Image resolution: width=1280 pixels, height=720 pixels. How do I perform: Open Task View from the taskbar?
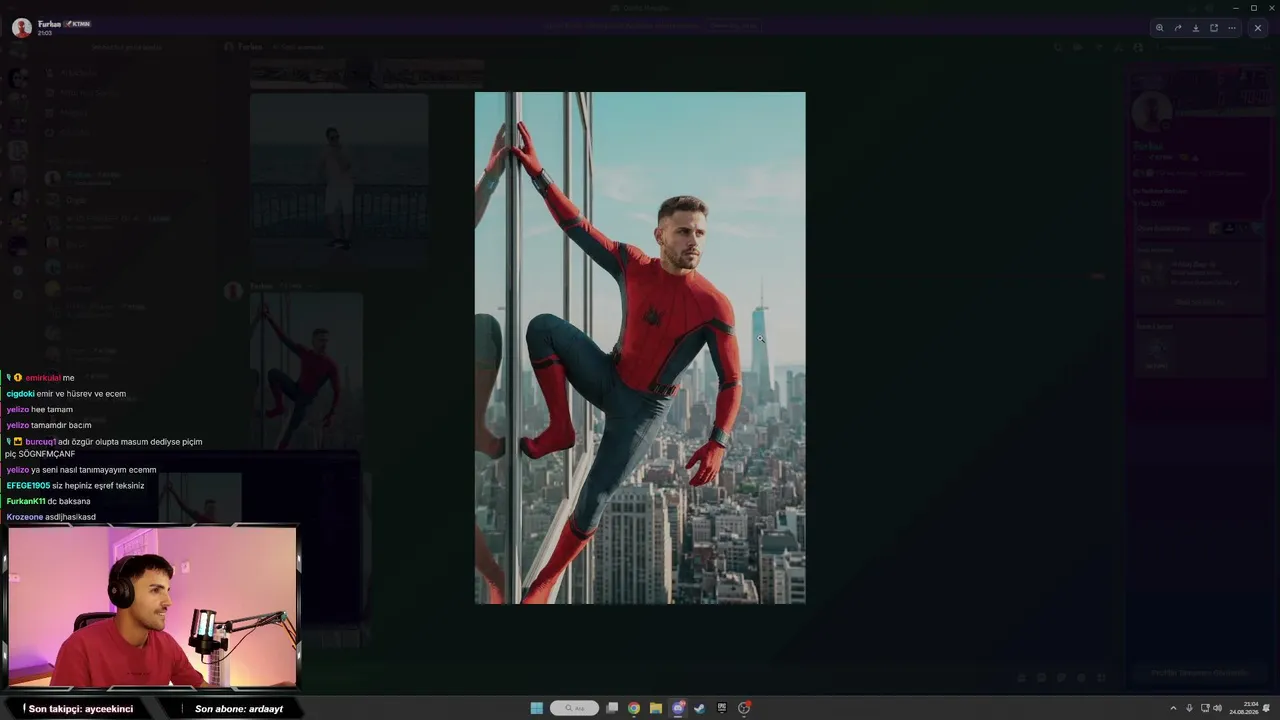pyautogui.click(x=612, y=708)
